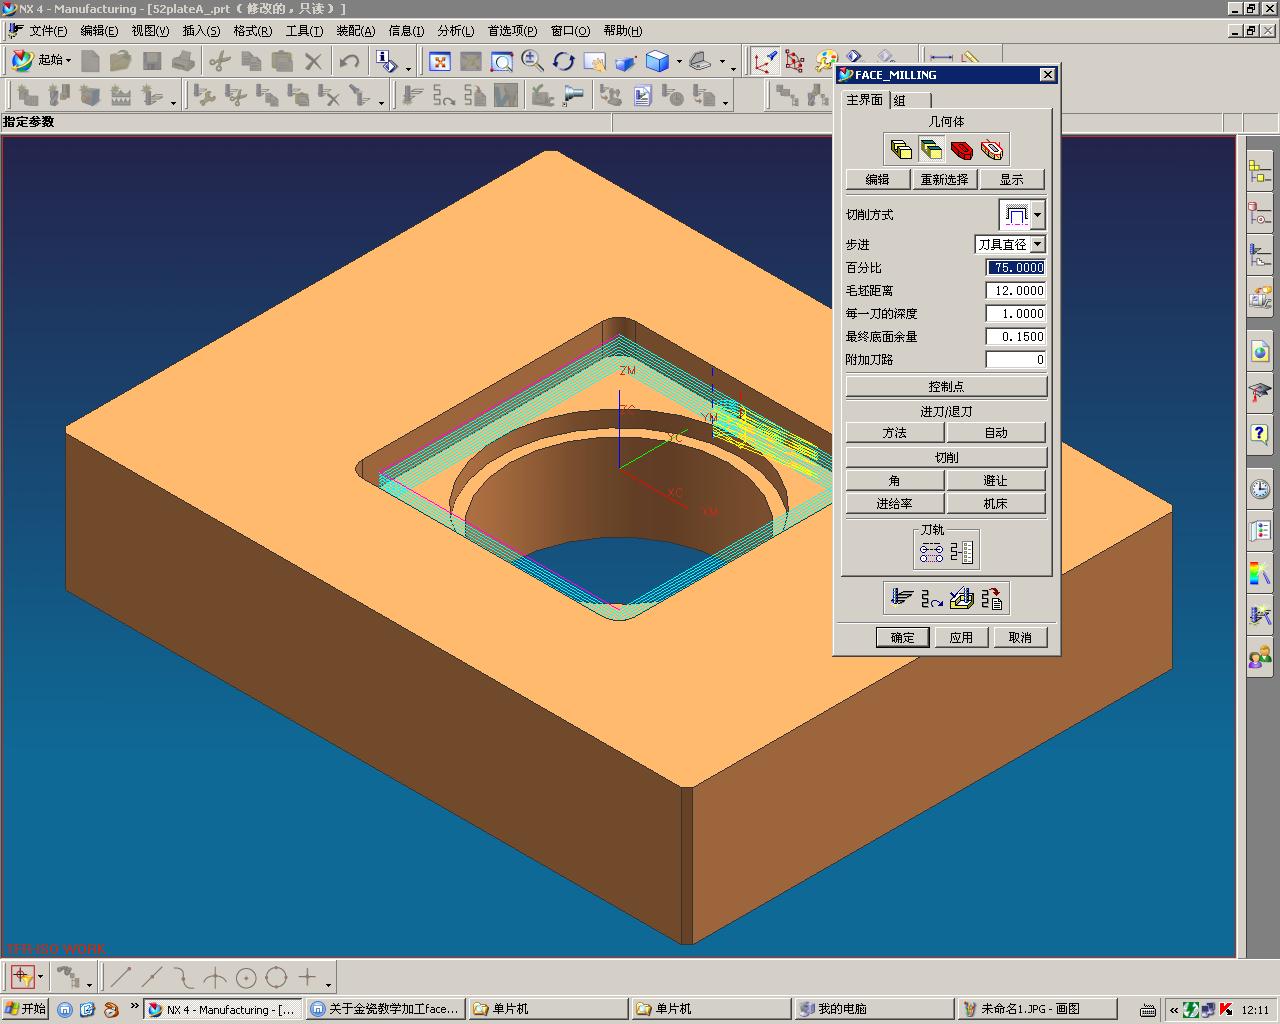Click the Verify tool path icon in dialog
Viewport: 1280px width, 1024px height.
pyautogui.click(x=962, y=598)
